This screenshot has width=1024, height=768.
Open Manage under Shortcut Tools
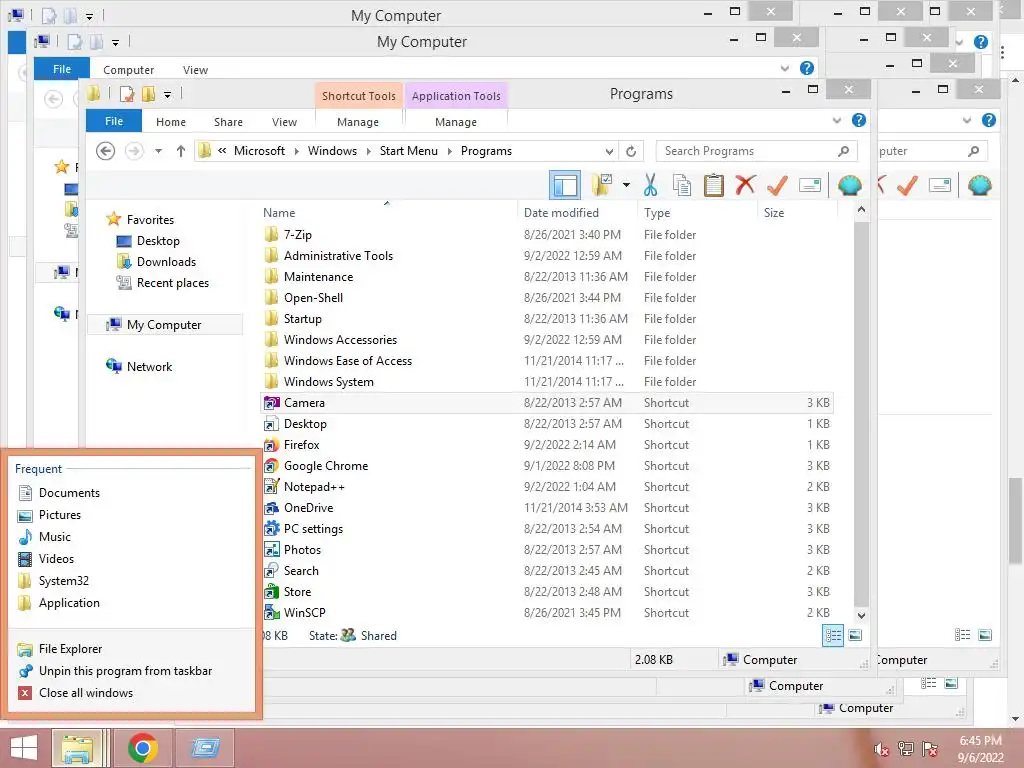358,122
